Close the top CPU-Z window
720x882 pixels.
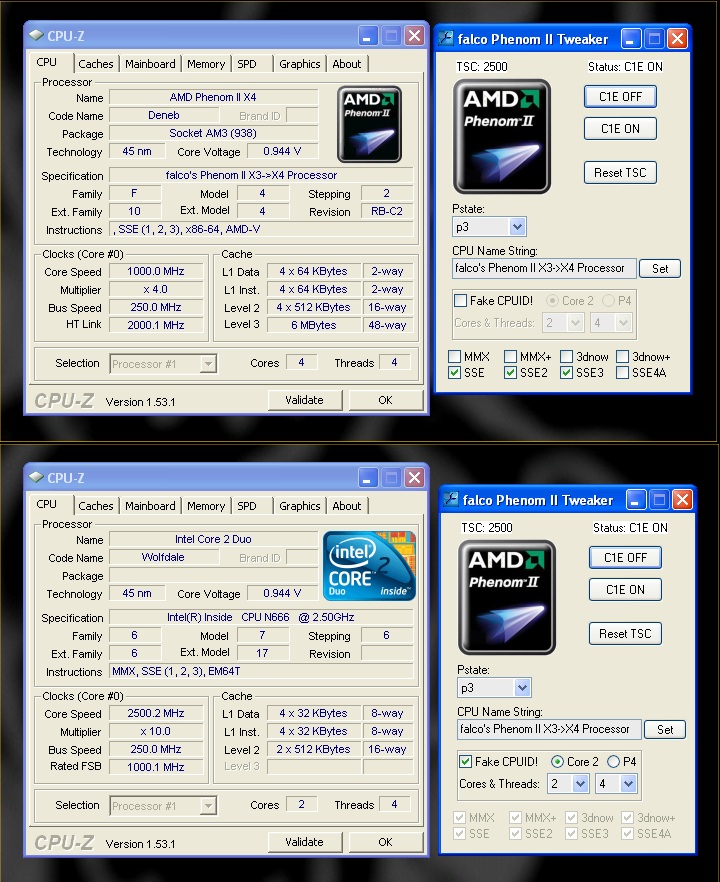point(415,36)
